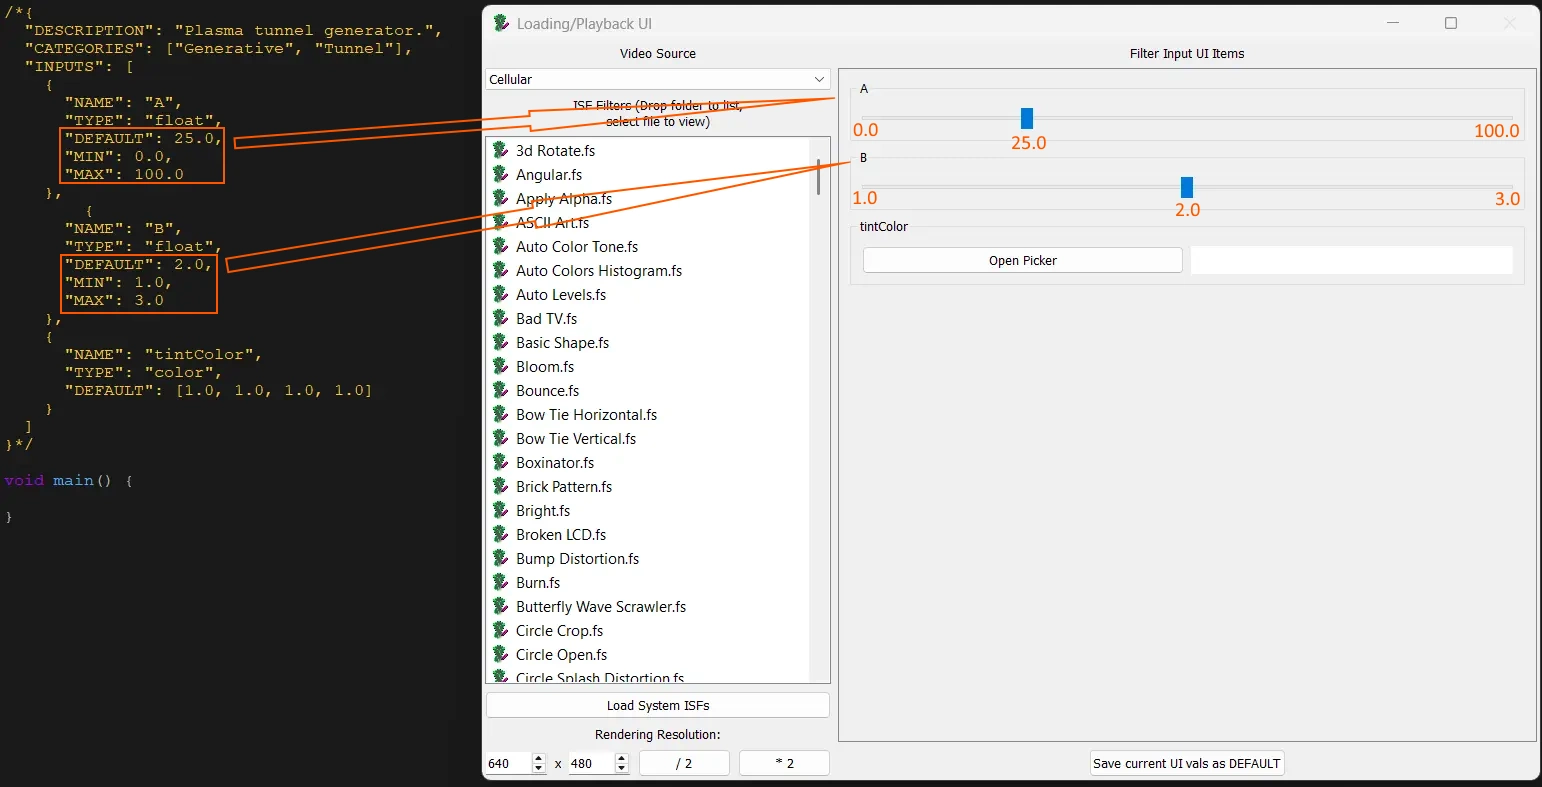
Task: Click the "DESCRIPTION" line in the code editor
Action: pos(233,30)
